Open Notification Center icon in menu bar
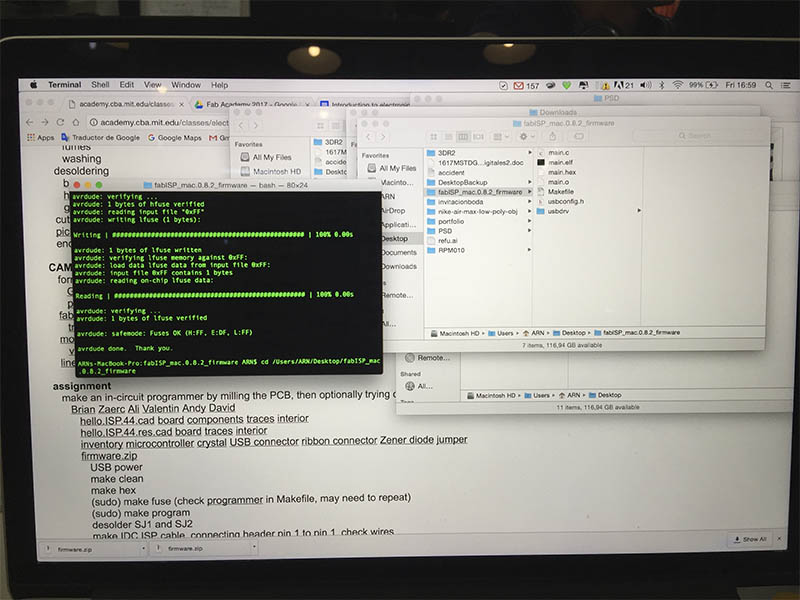800x600 pixels. (x=785, y=85)
